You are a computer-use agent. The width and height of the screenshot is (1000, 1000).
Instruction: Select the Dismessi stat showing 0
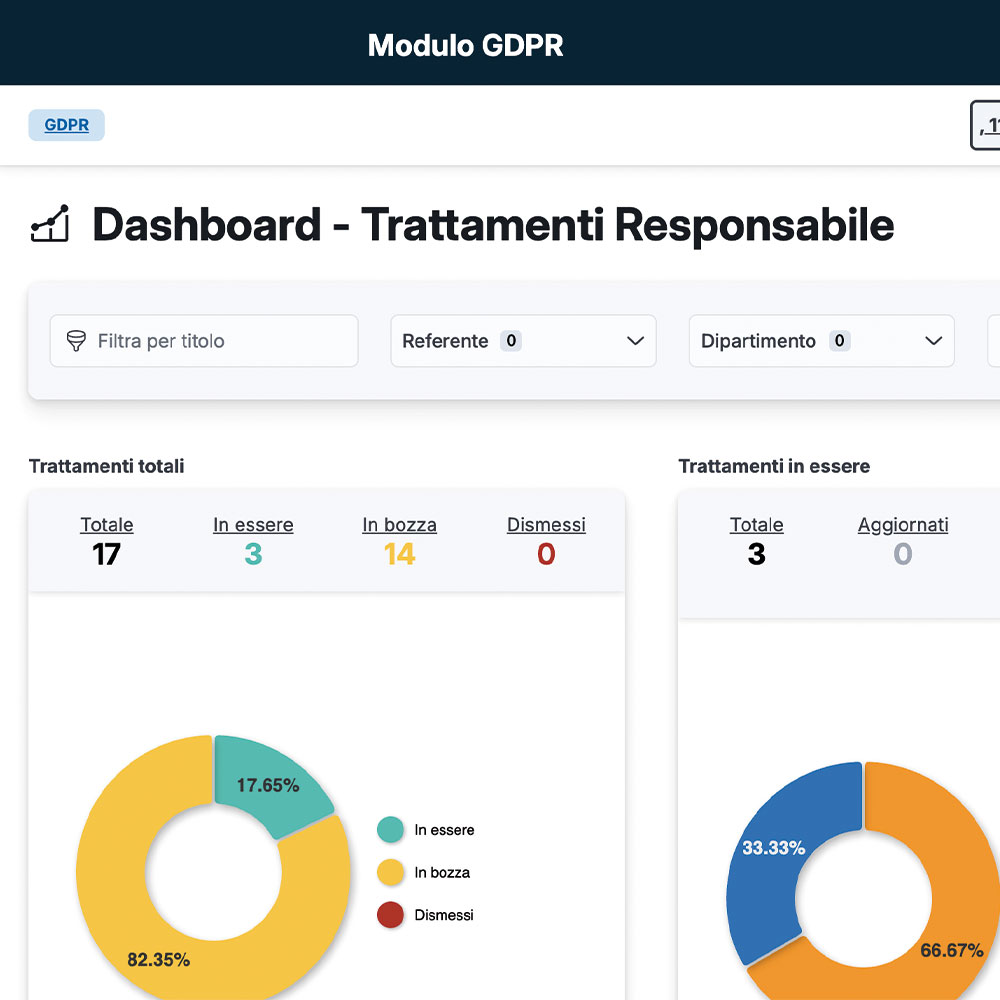point(546,525)
